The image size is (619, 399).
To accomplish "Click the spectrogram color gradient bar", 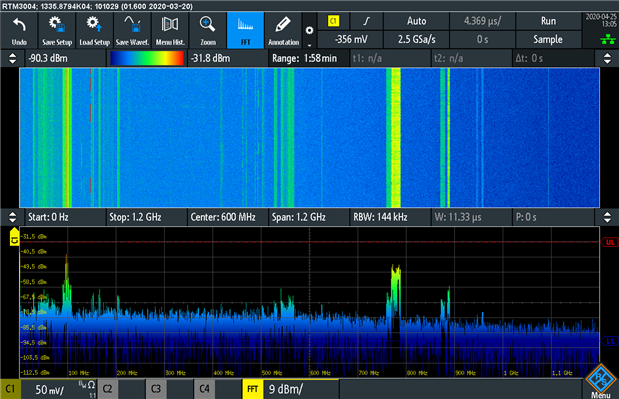I will tap(147, 58).
